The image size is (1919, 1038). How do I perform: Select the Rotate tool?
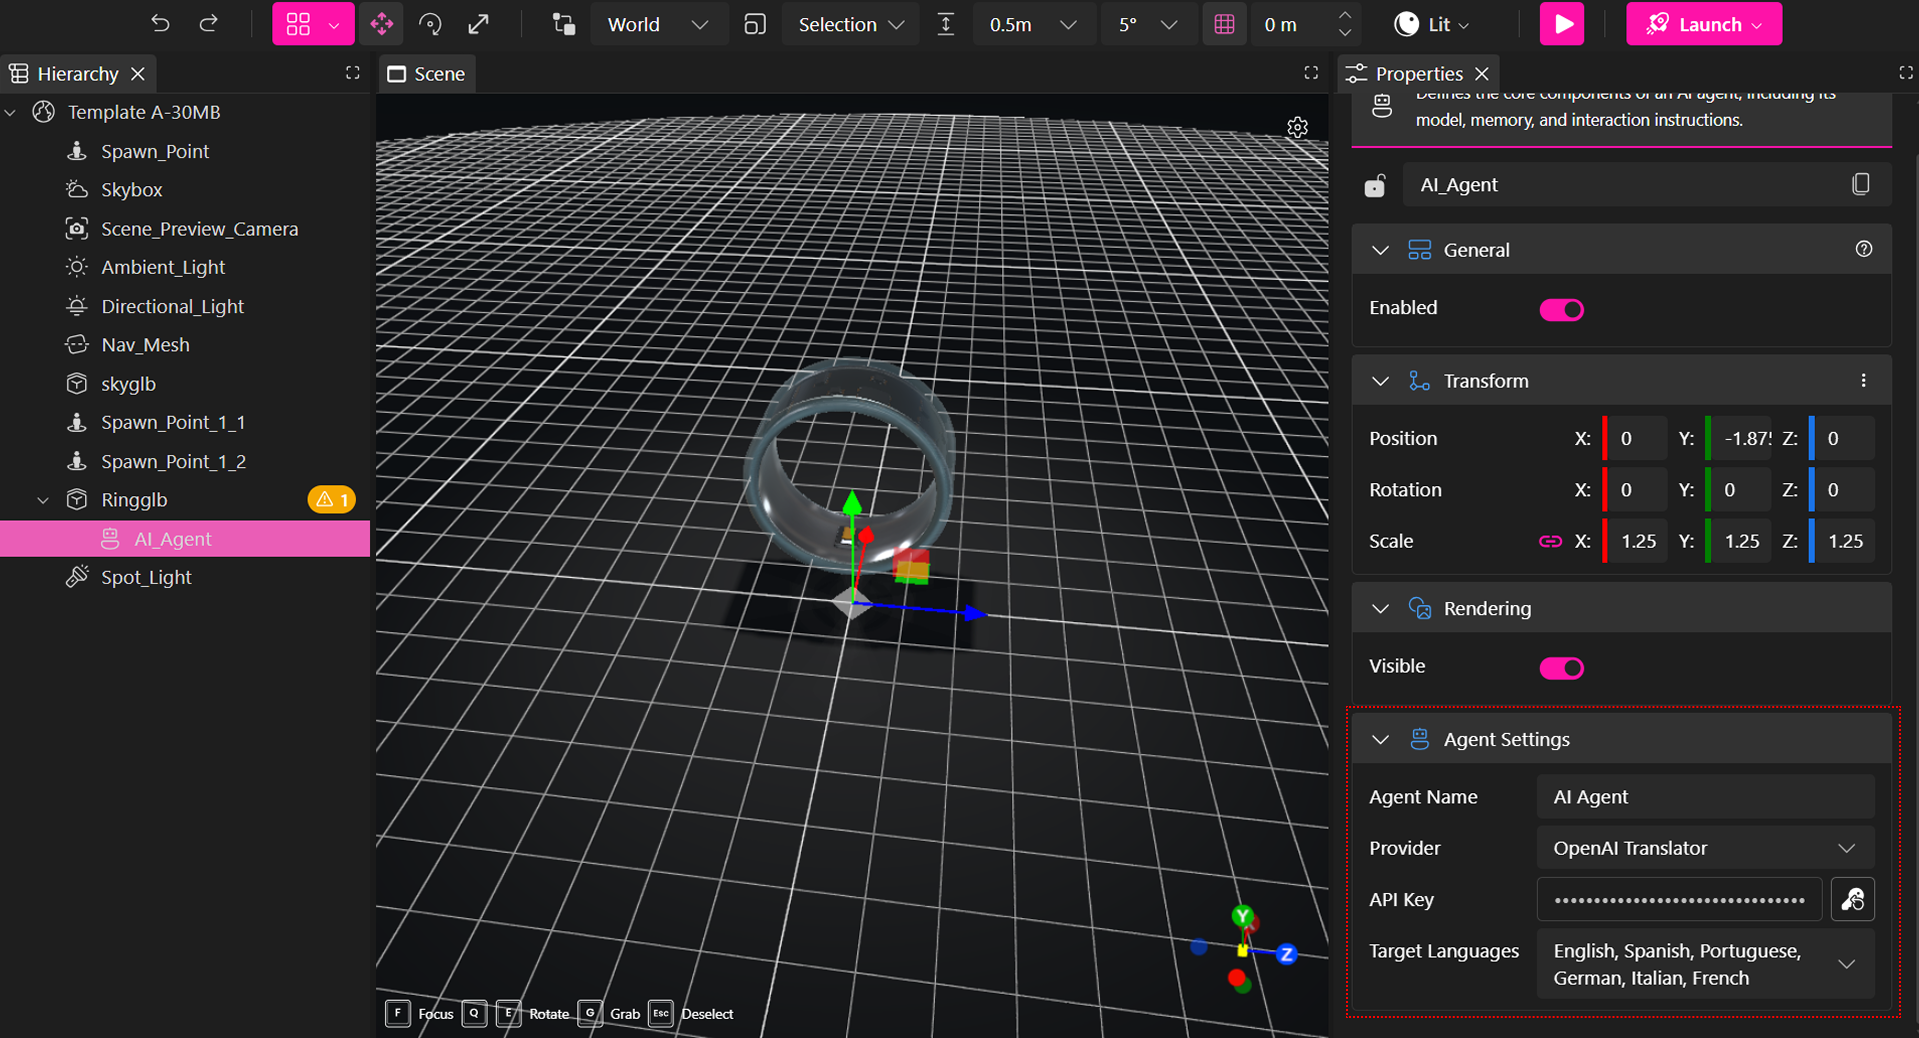click(x=430, y=24)
